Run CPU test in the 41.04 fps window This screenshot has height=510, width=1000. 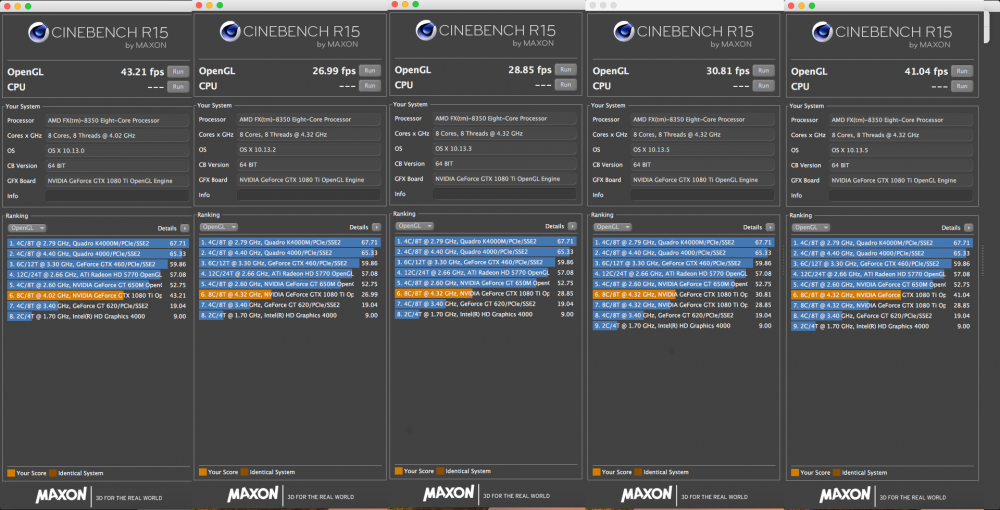point(962,86)
